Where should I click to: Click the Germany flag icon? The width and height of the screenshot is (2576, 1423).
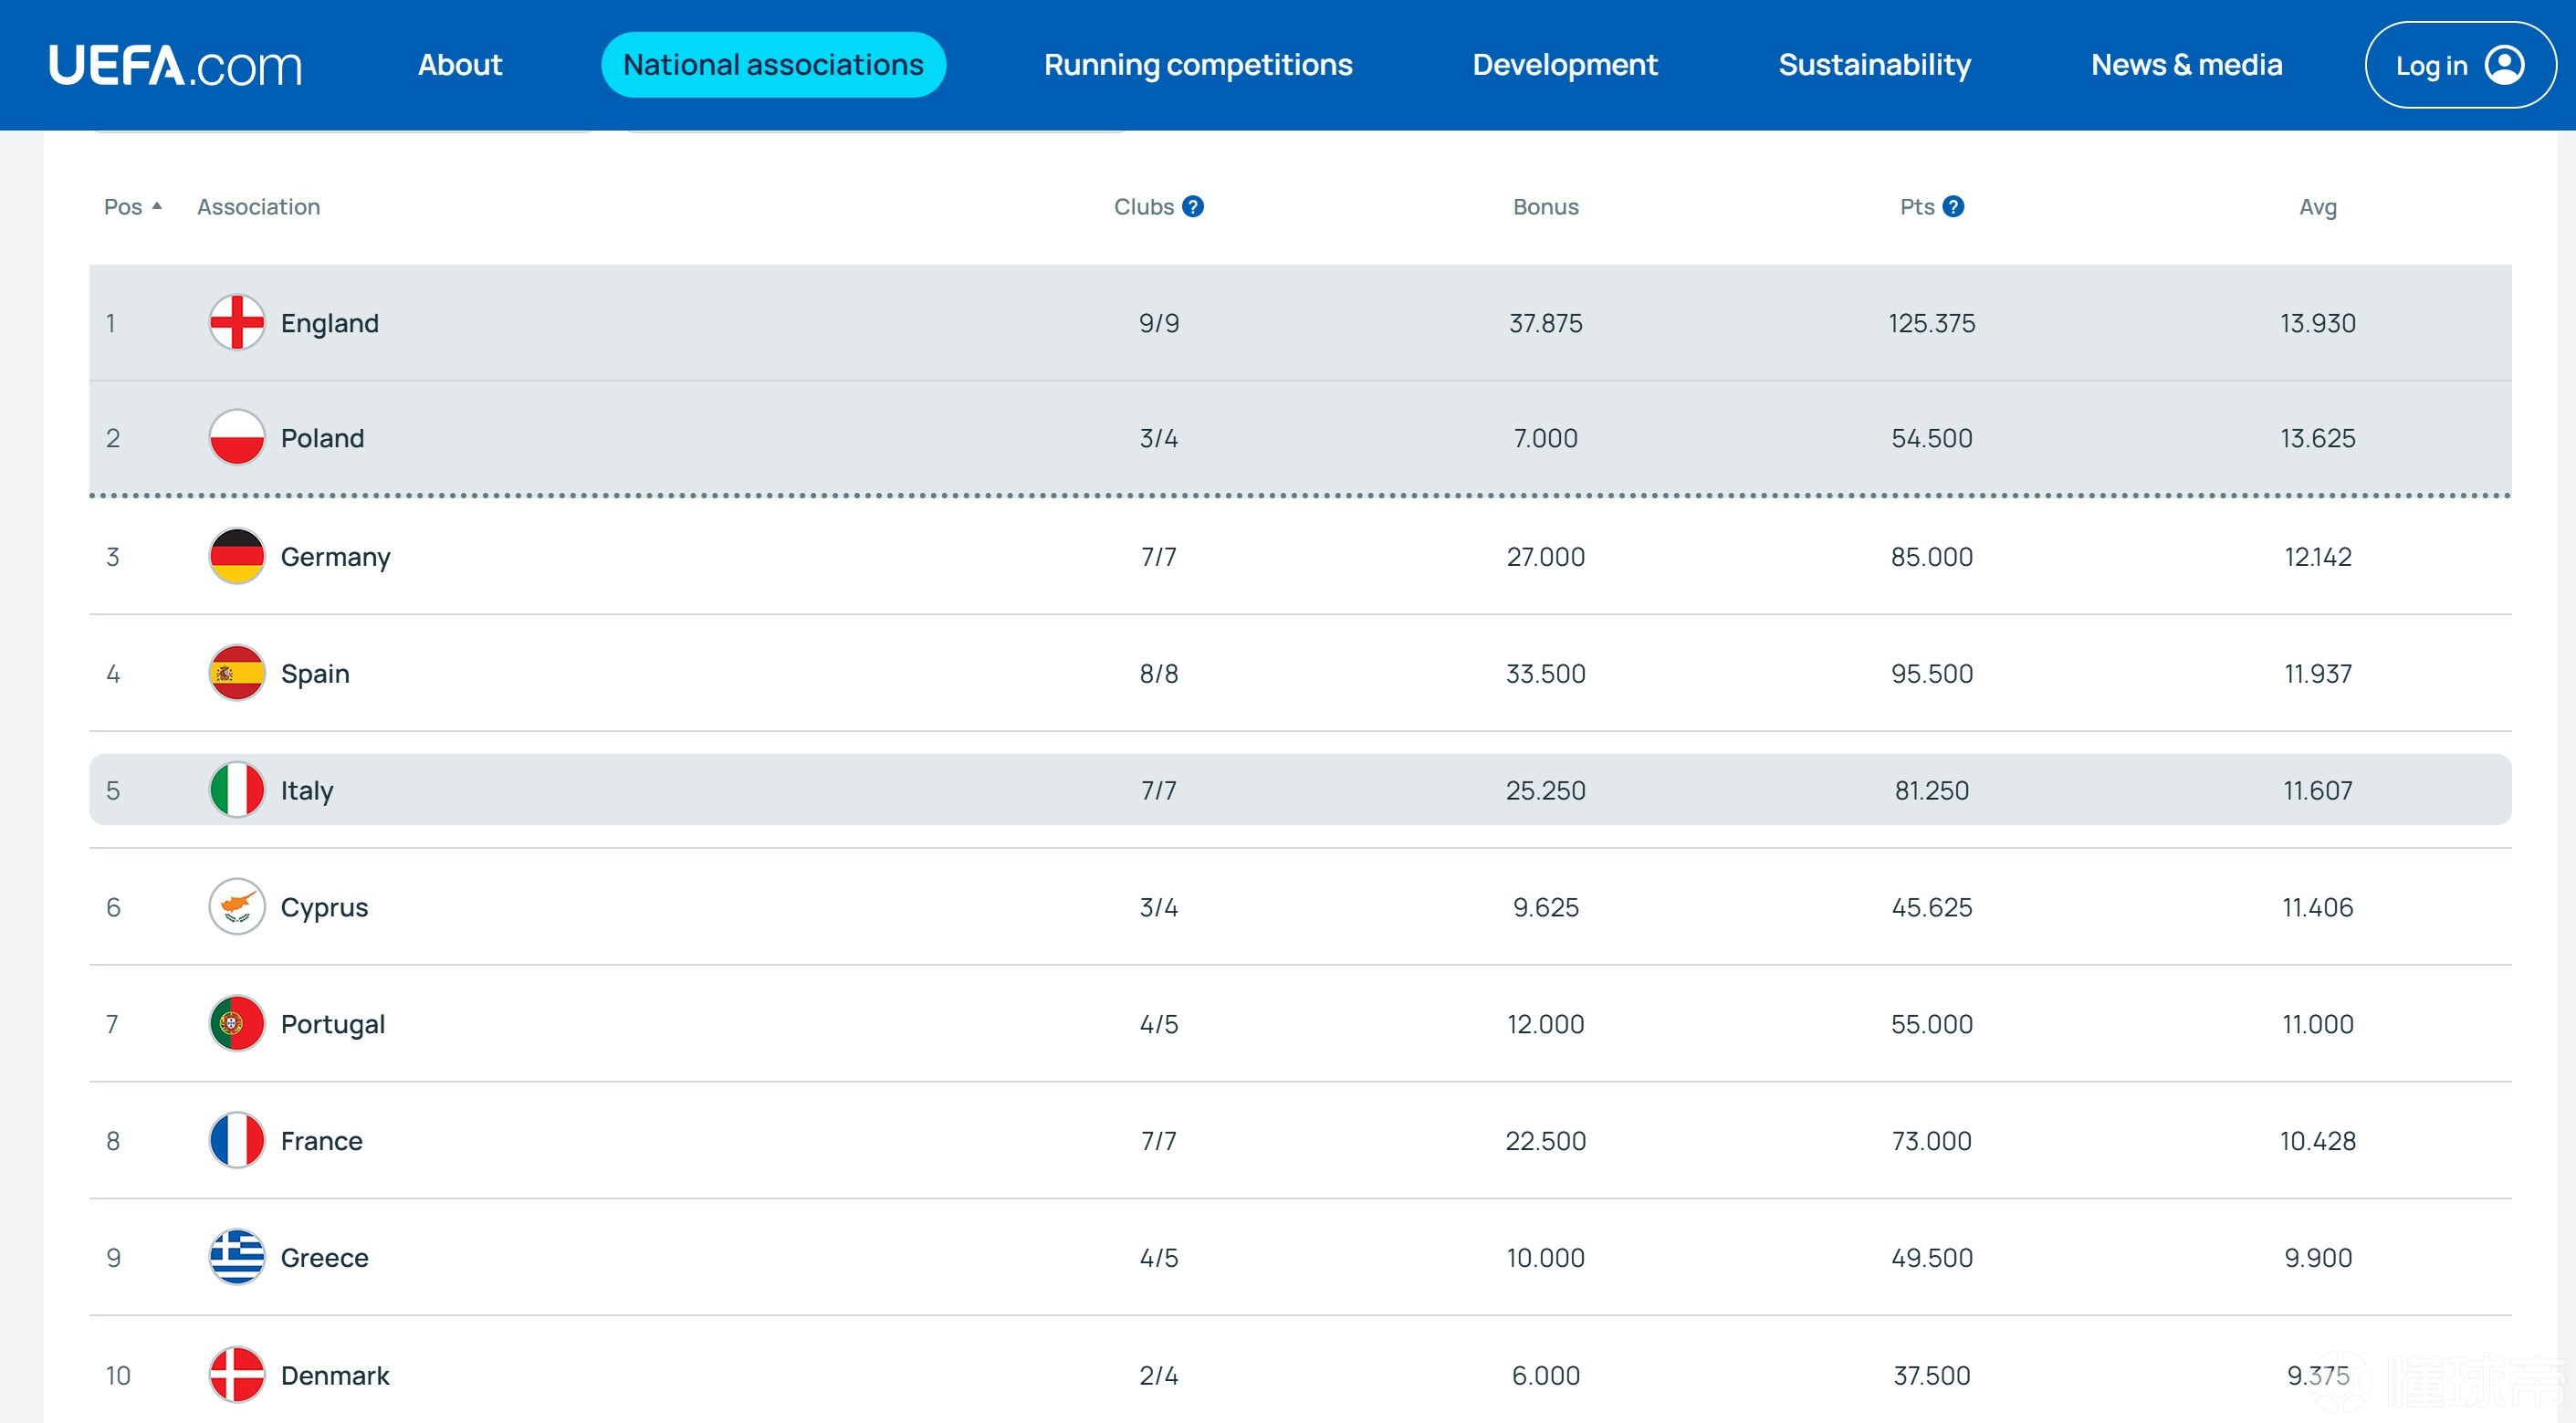pyautogui.click(x=236, y=556)
